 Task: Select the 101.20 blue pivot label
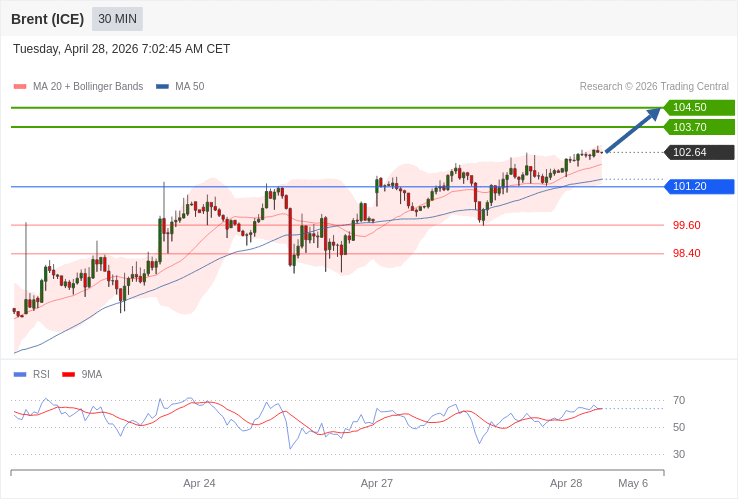click(x=699, y=187)
